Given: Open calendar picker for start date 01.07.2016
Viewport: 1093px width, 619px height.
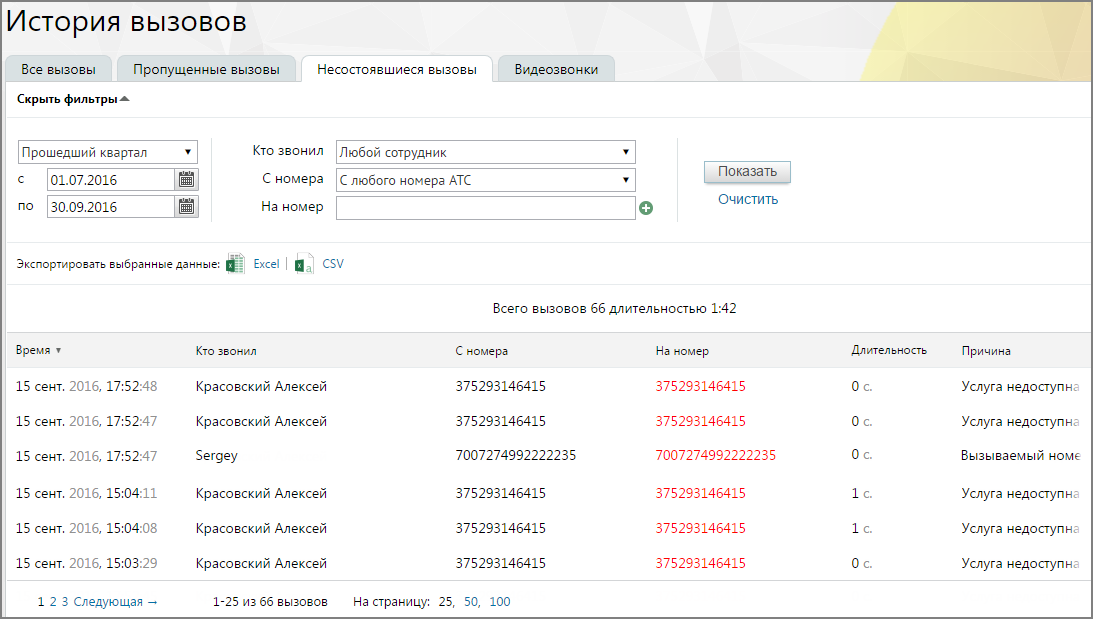Looking at the screenshot, I should (186, 180).
